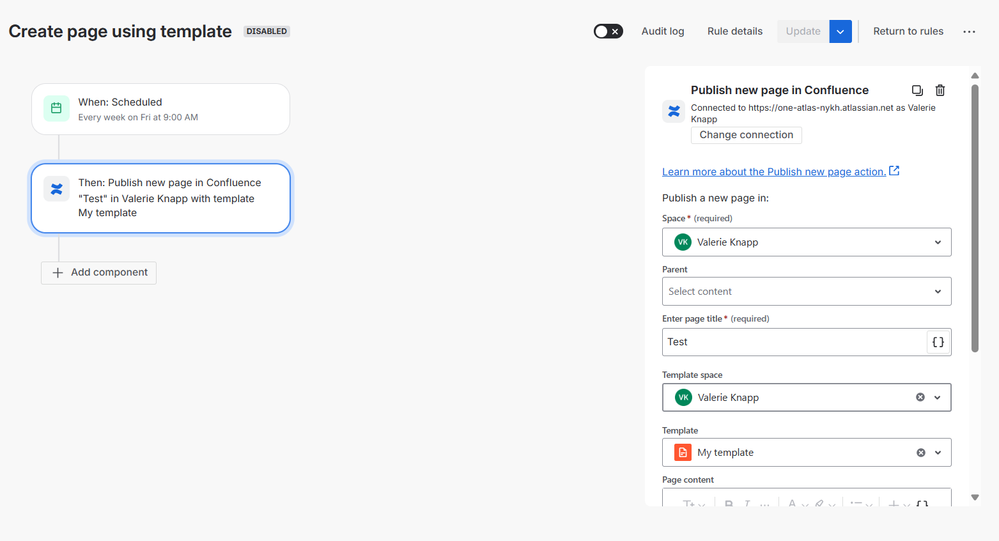Click the Page content label
999x541 pixels.
[687, 480]
